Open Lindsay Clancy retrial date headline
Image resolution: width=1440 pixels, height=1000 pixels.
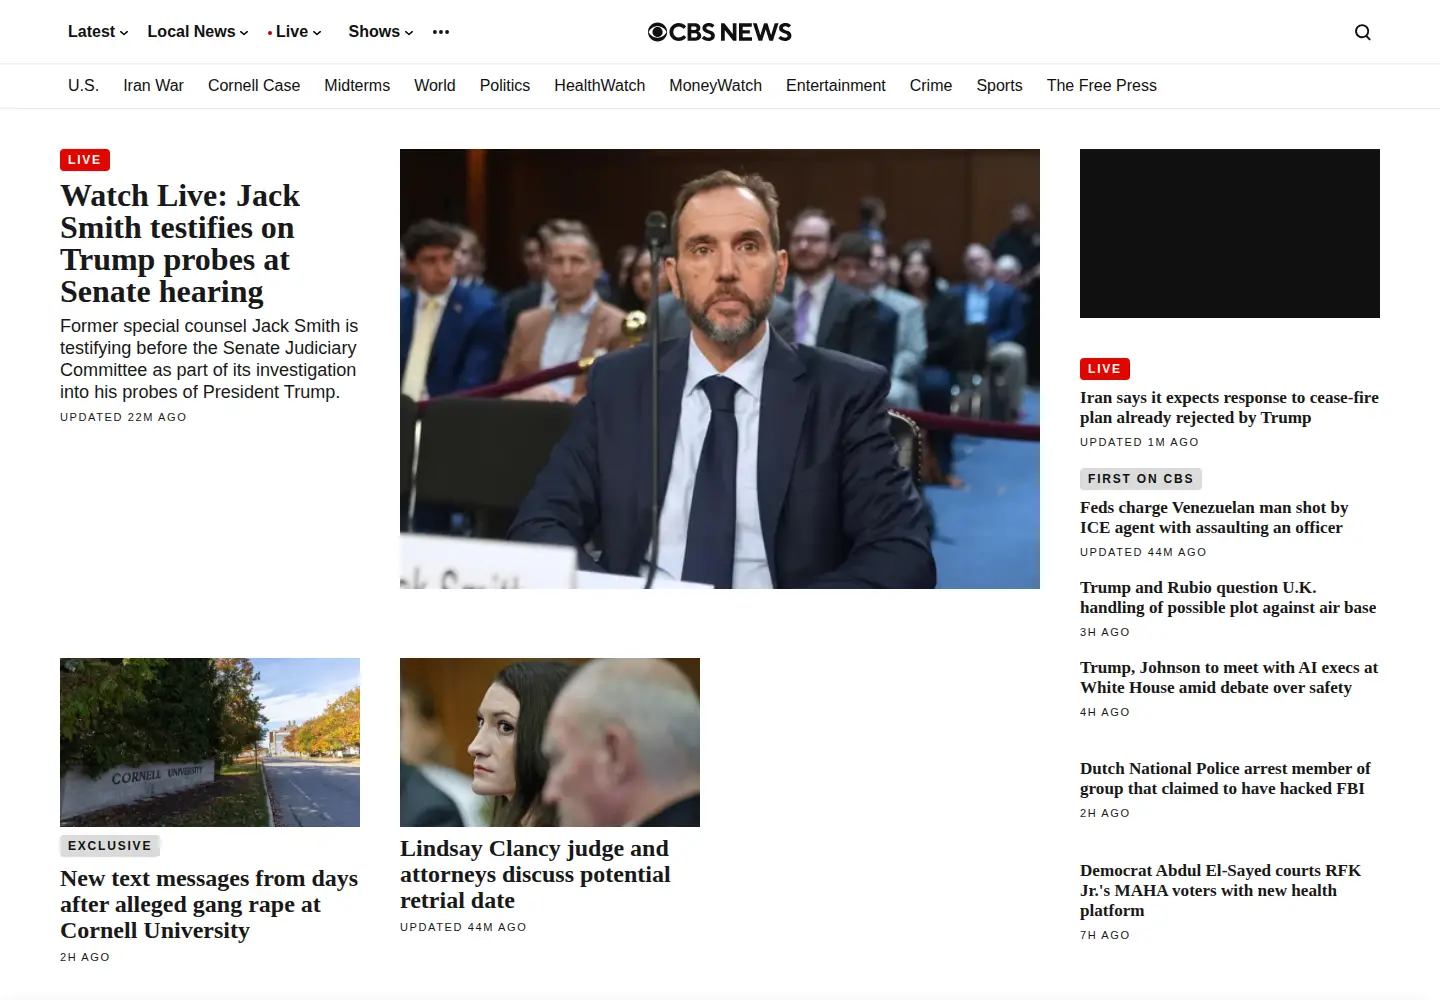click(x=535, y=874)
